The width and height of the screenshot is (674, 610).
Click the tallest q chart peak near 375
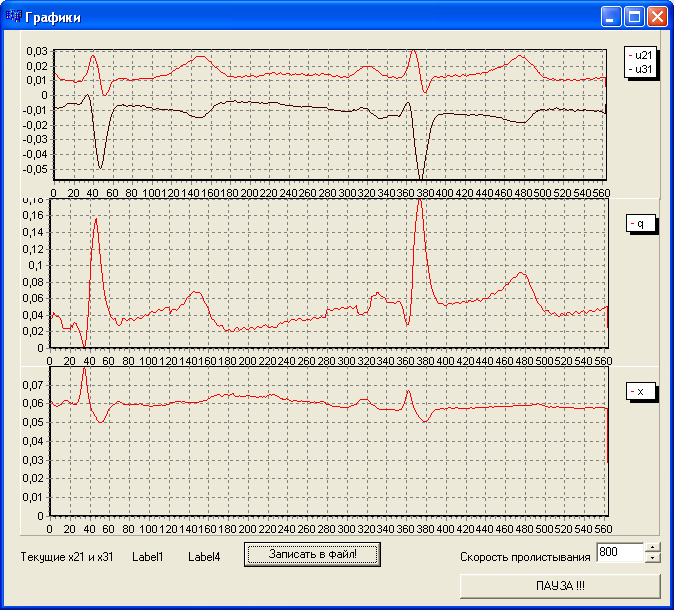tap(420, 202)
